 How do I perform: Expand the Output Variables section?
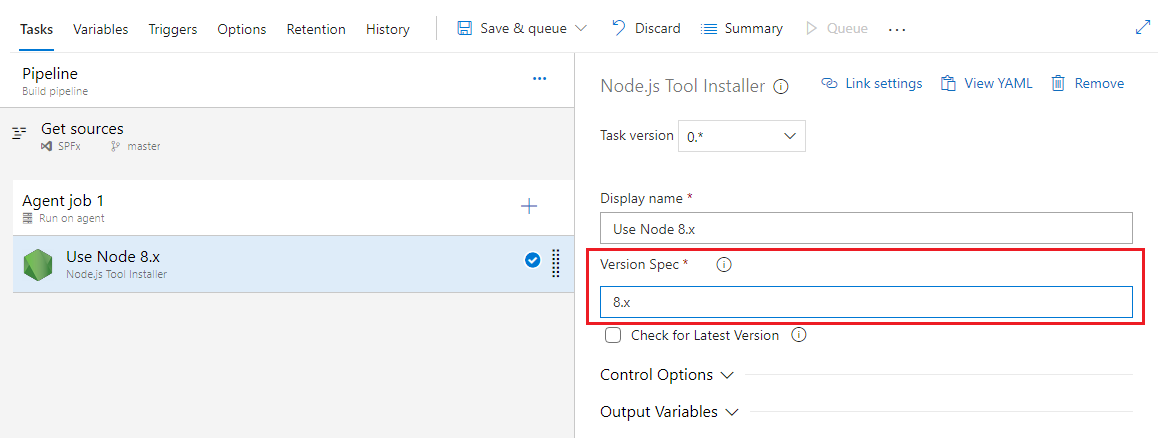668,412
